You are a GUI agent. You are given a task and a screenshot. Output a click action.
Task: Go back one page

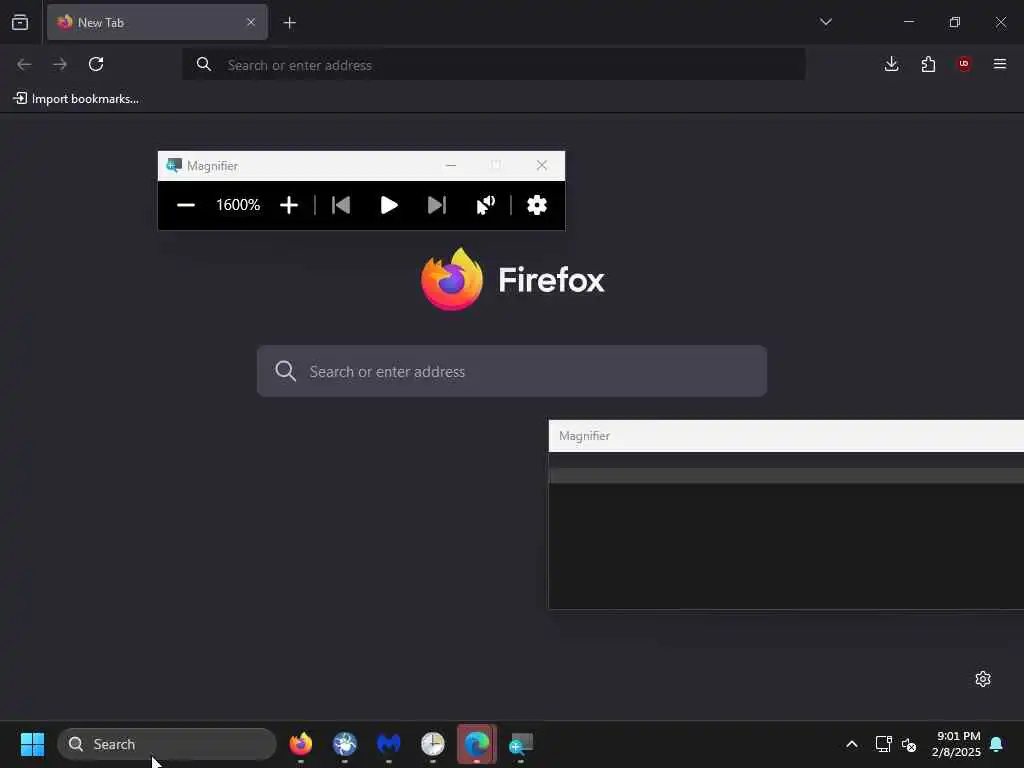[24, 64]
